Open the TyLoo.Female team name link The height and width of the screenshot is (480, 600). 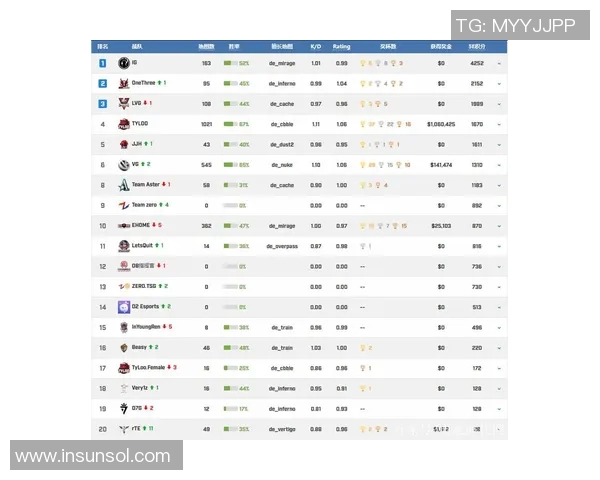[148, 367]
